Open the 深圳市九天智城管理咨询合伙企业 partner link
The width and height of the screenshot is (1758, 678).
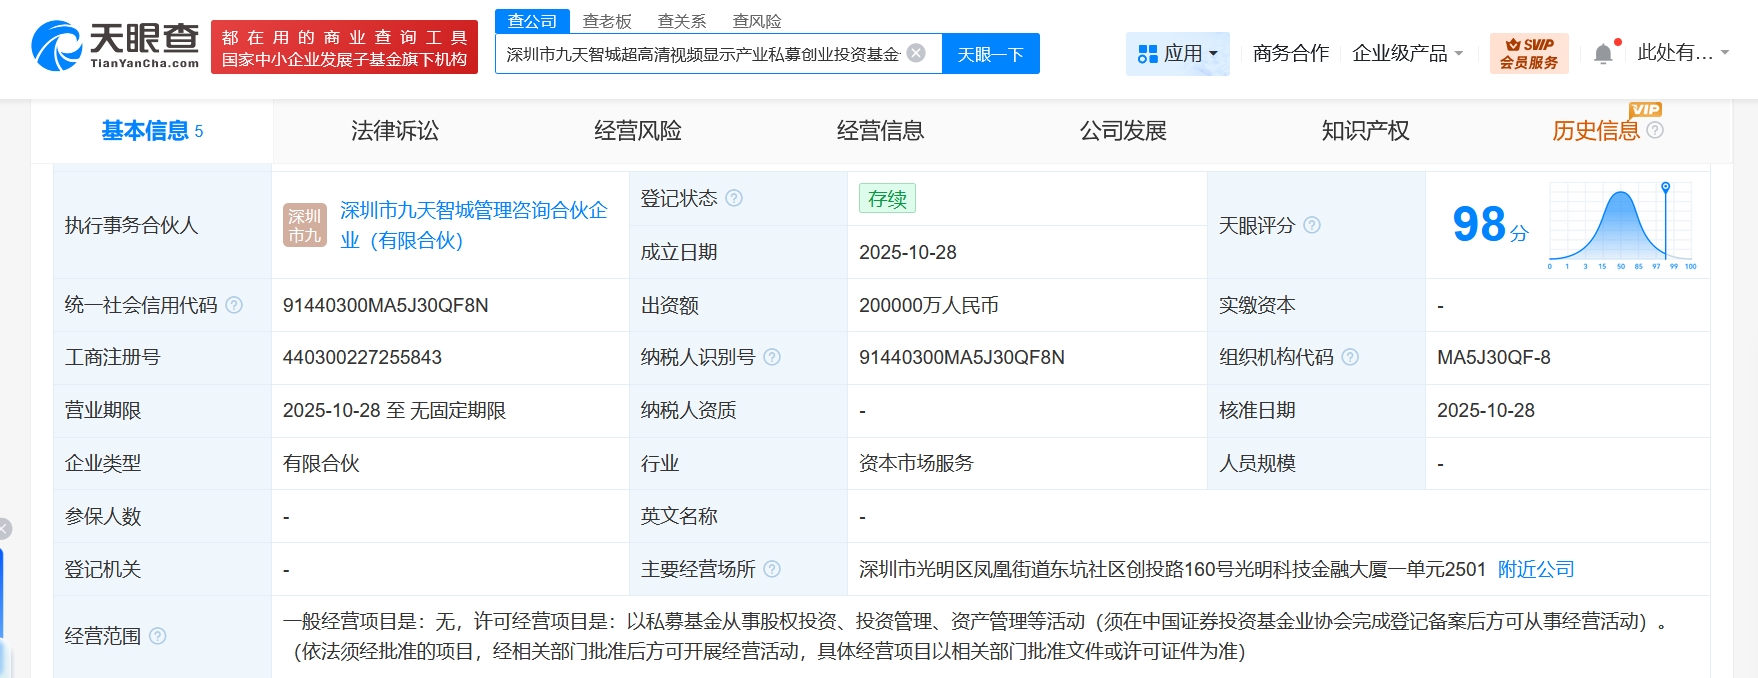click(473, 225)
